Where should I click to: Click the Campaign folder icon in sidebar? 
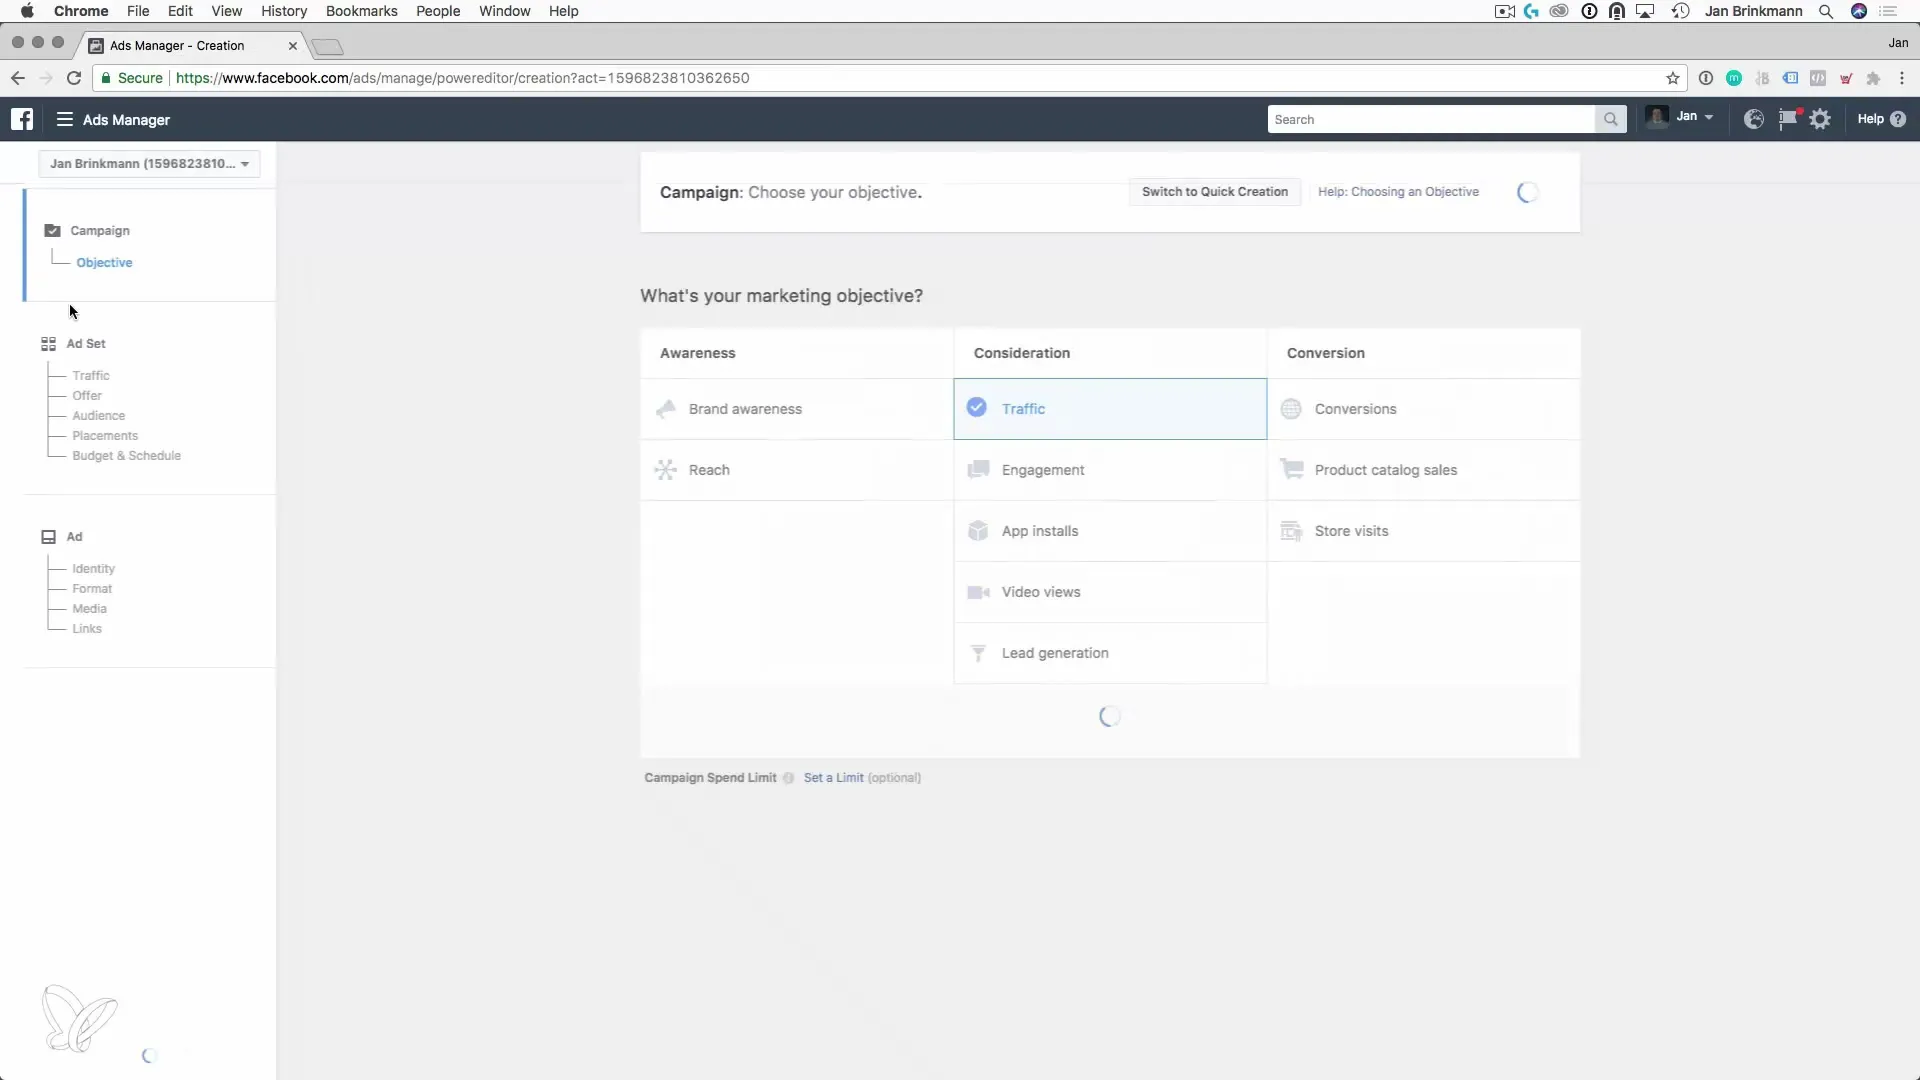[x=53, y=230]
